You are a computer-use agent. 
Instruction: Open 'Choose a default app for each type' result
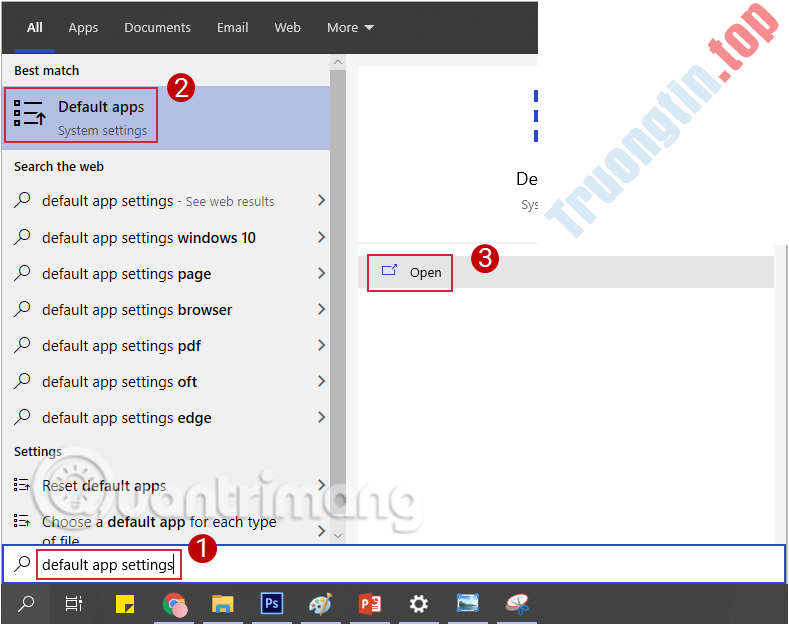click(166, 526)
